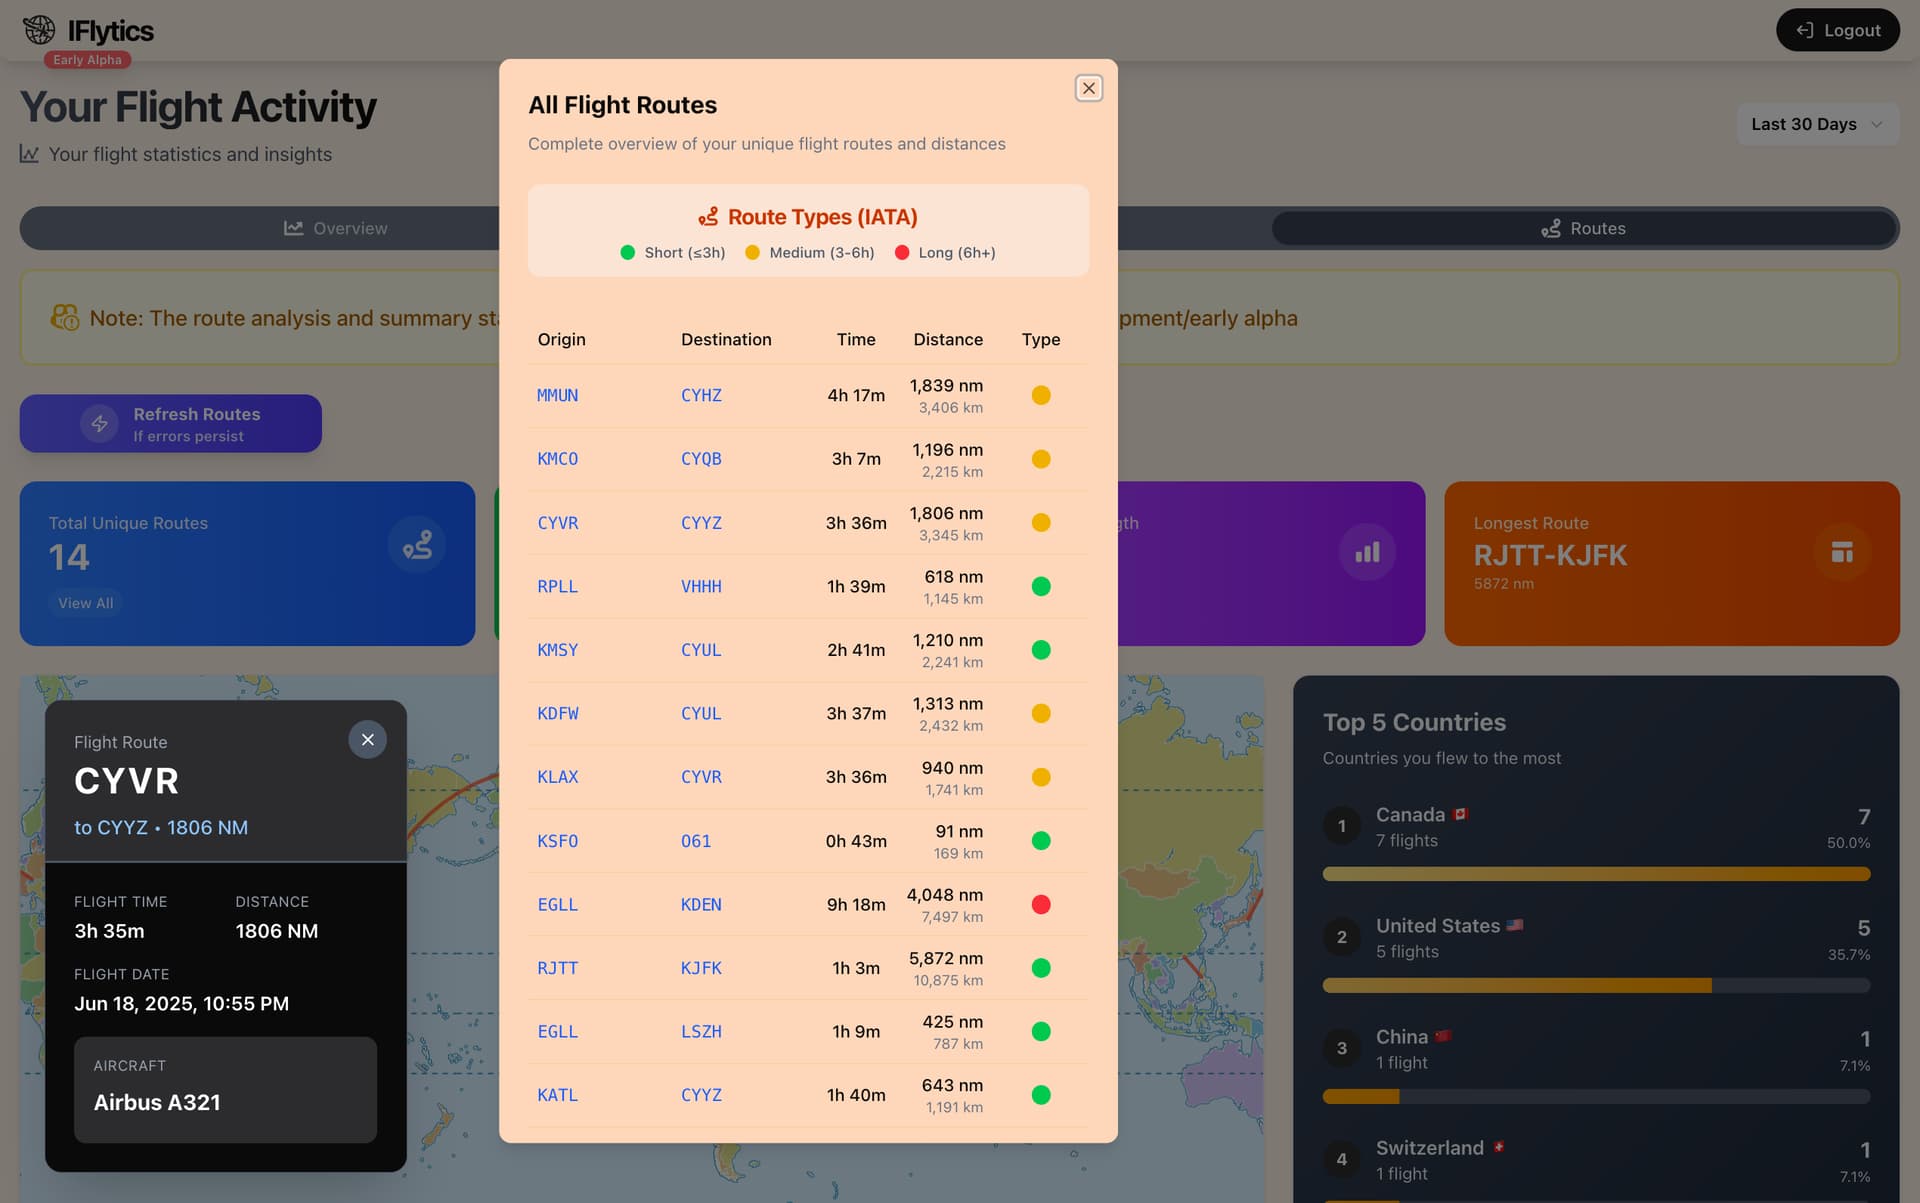Click the lightning bolt icon in Refresh Routes
The width and height of the screenshot is (1920, 1203).
[99, 424]
